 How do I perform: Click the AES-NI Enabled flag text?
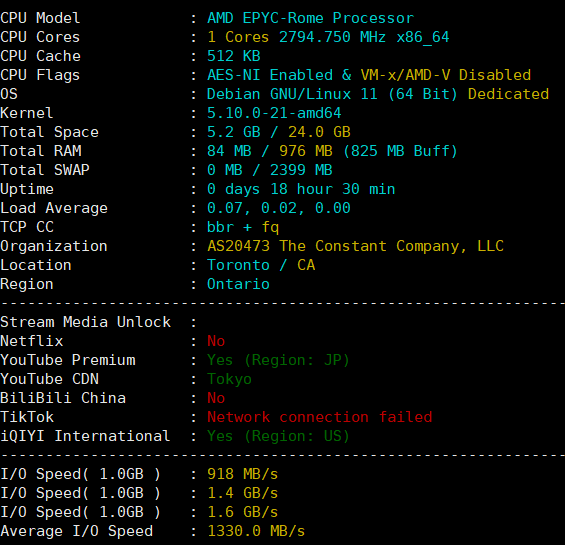270,75
